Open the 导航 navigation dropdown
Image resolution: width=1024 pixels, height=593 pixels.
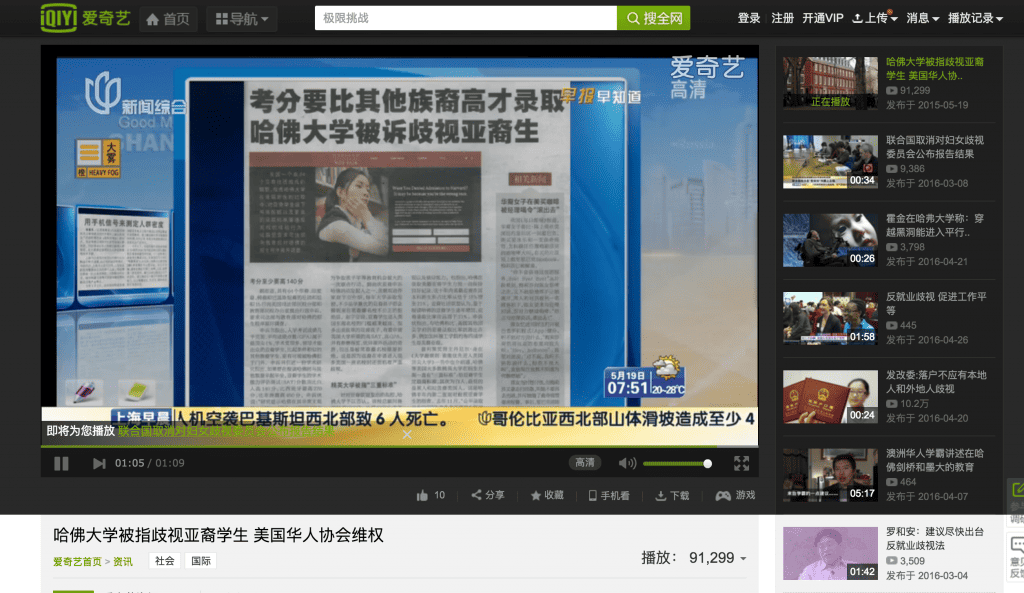click(242, 19)
